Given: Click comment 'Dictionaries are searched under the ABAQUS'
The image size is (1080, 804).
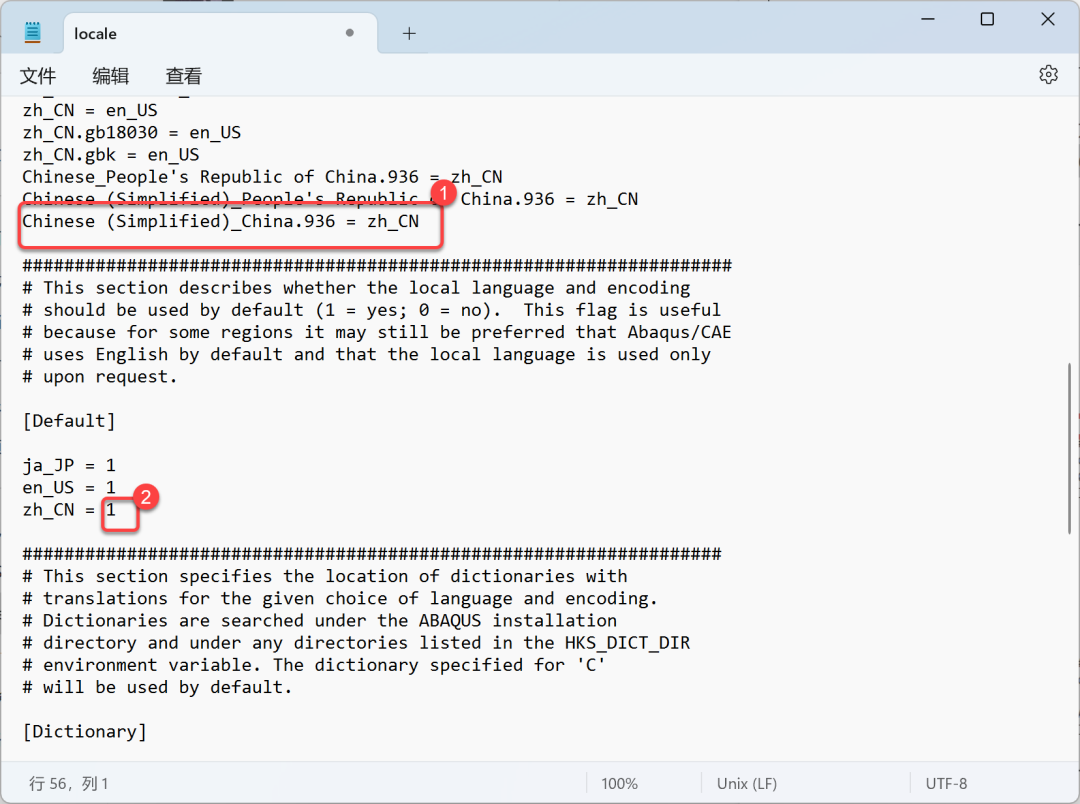Looking at the screenshot, I should pos(320,620).
